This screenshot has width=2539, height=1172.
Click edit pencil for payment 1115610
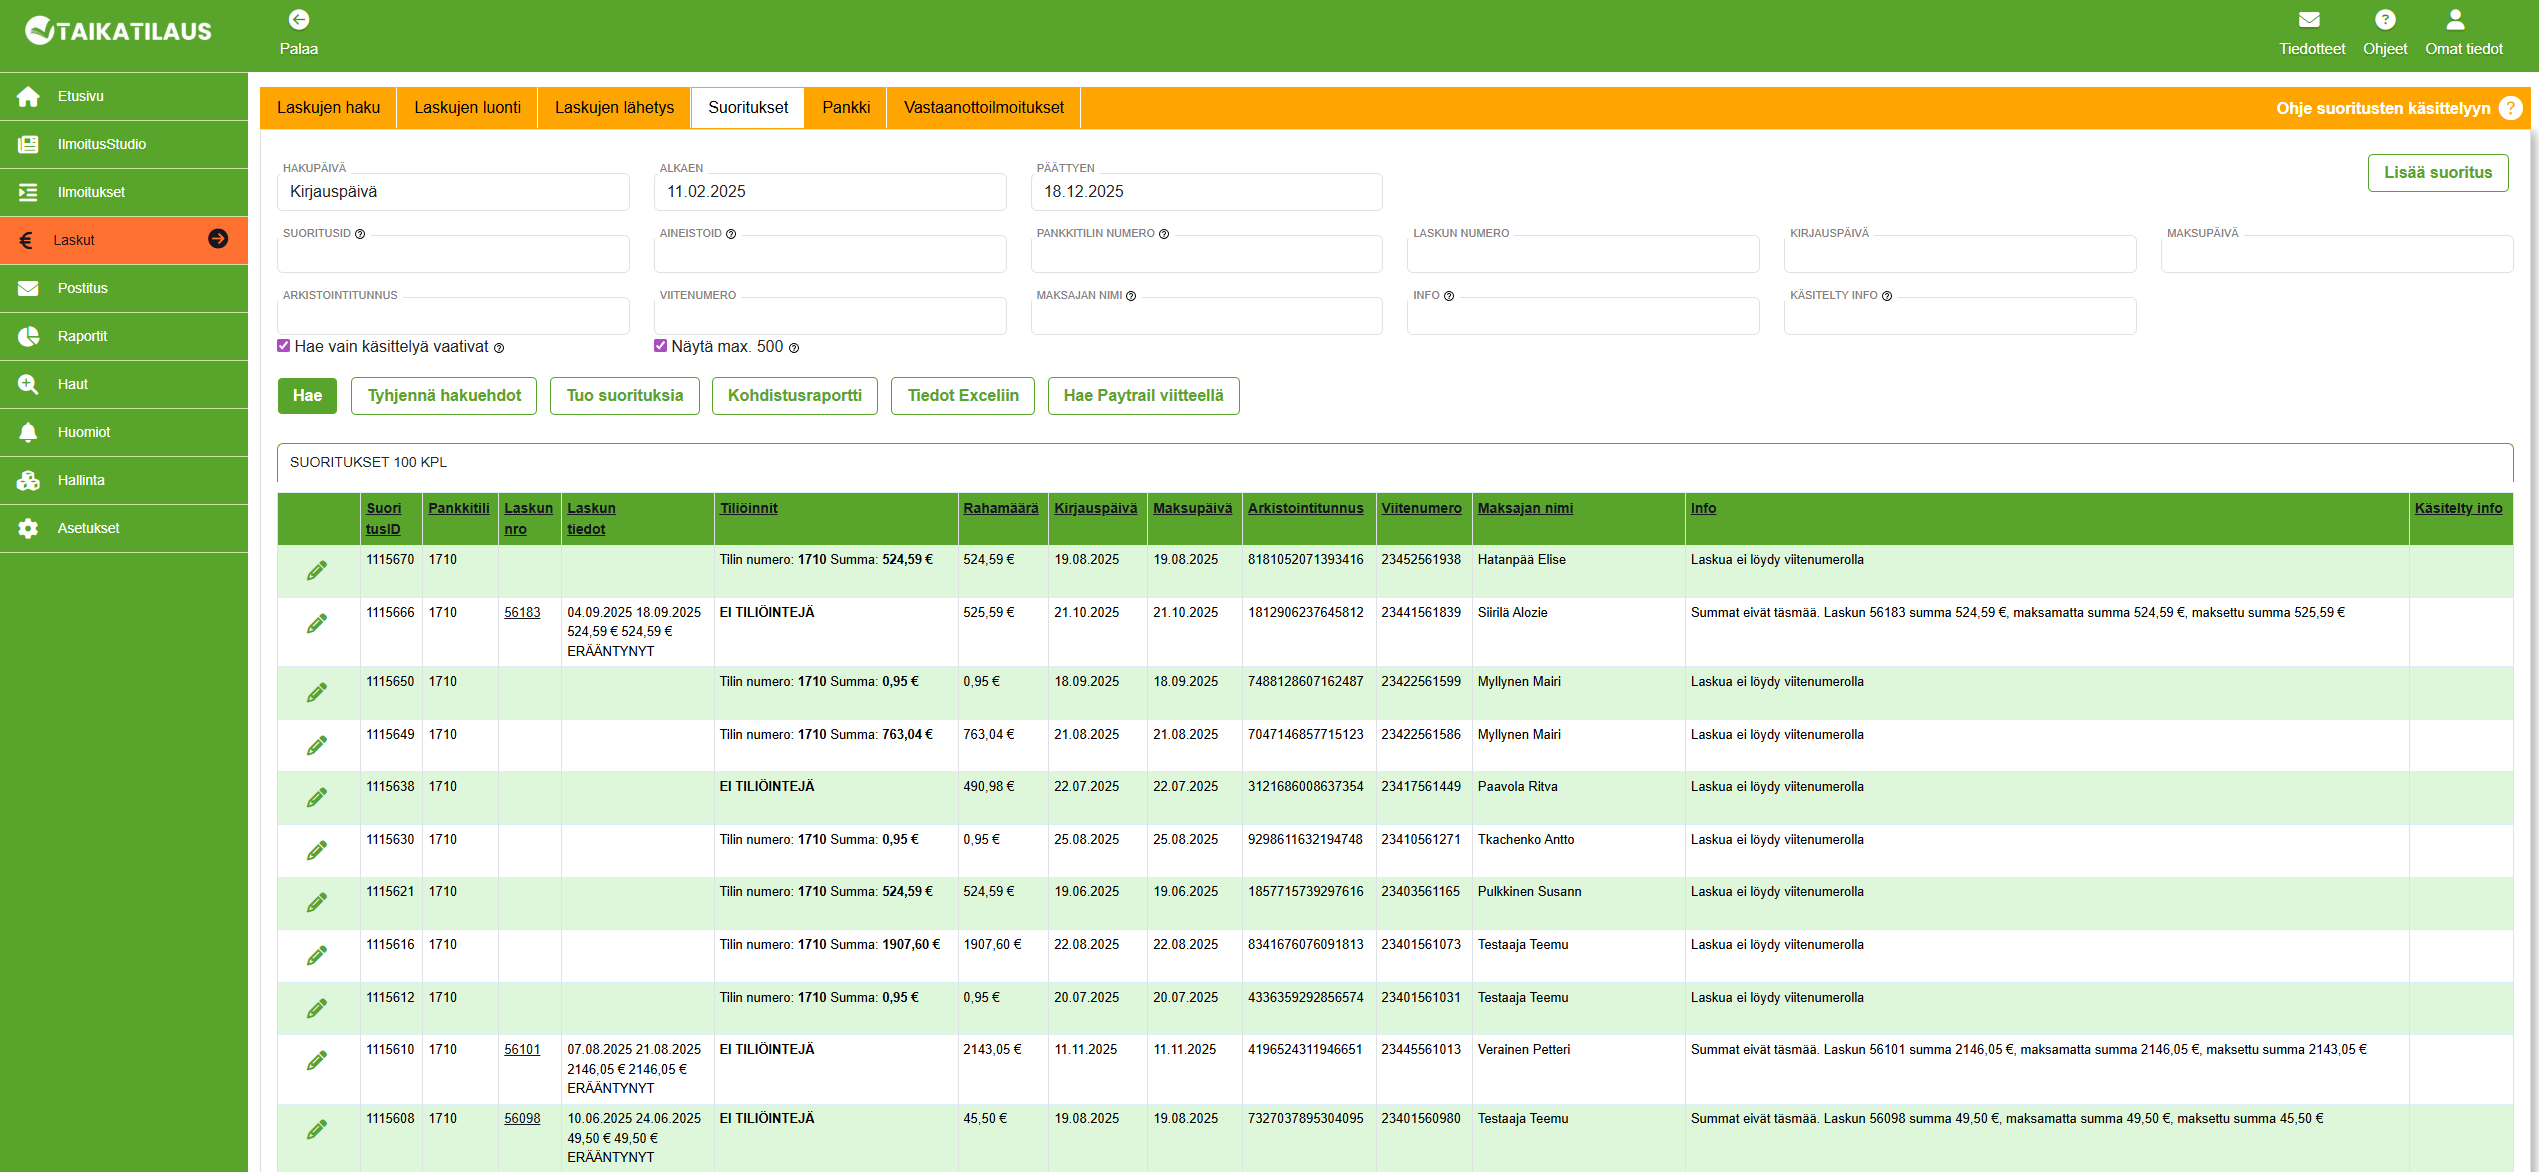(x=317, y=1061)
